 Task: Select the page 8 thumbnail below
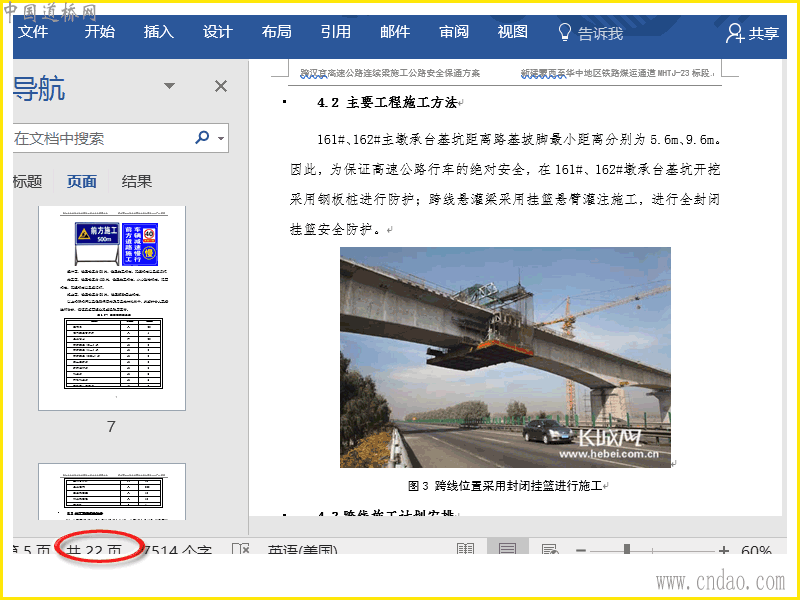[112, 492]
